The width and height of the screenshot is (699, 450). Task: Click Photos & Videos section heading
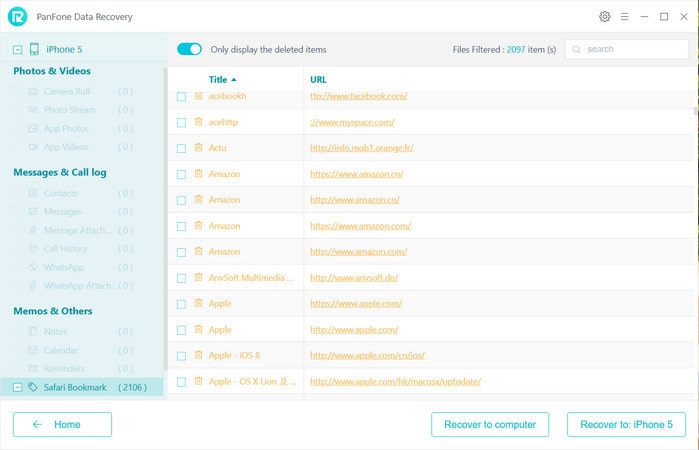(x=52, y=71)
